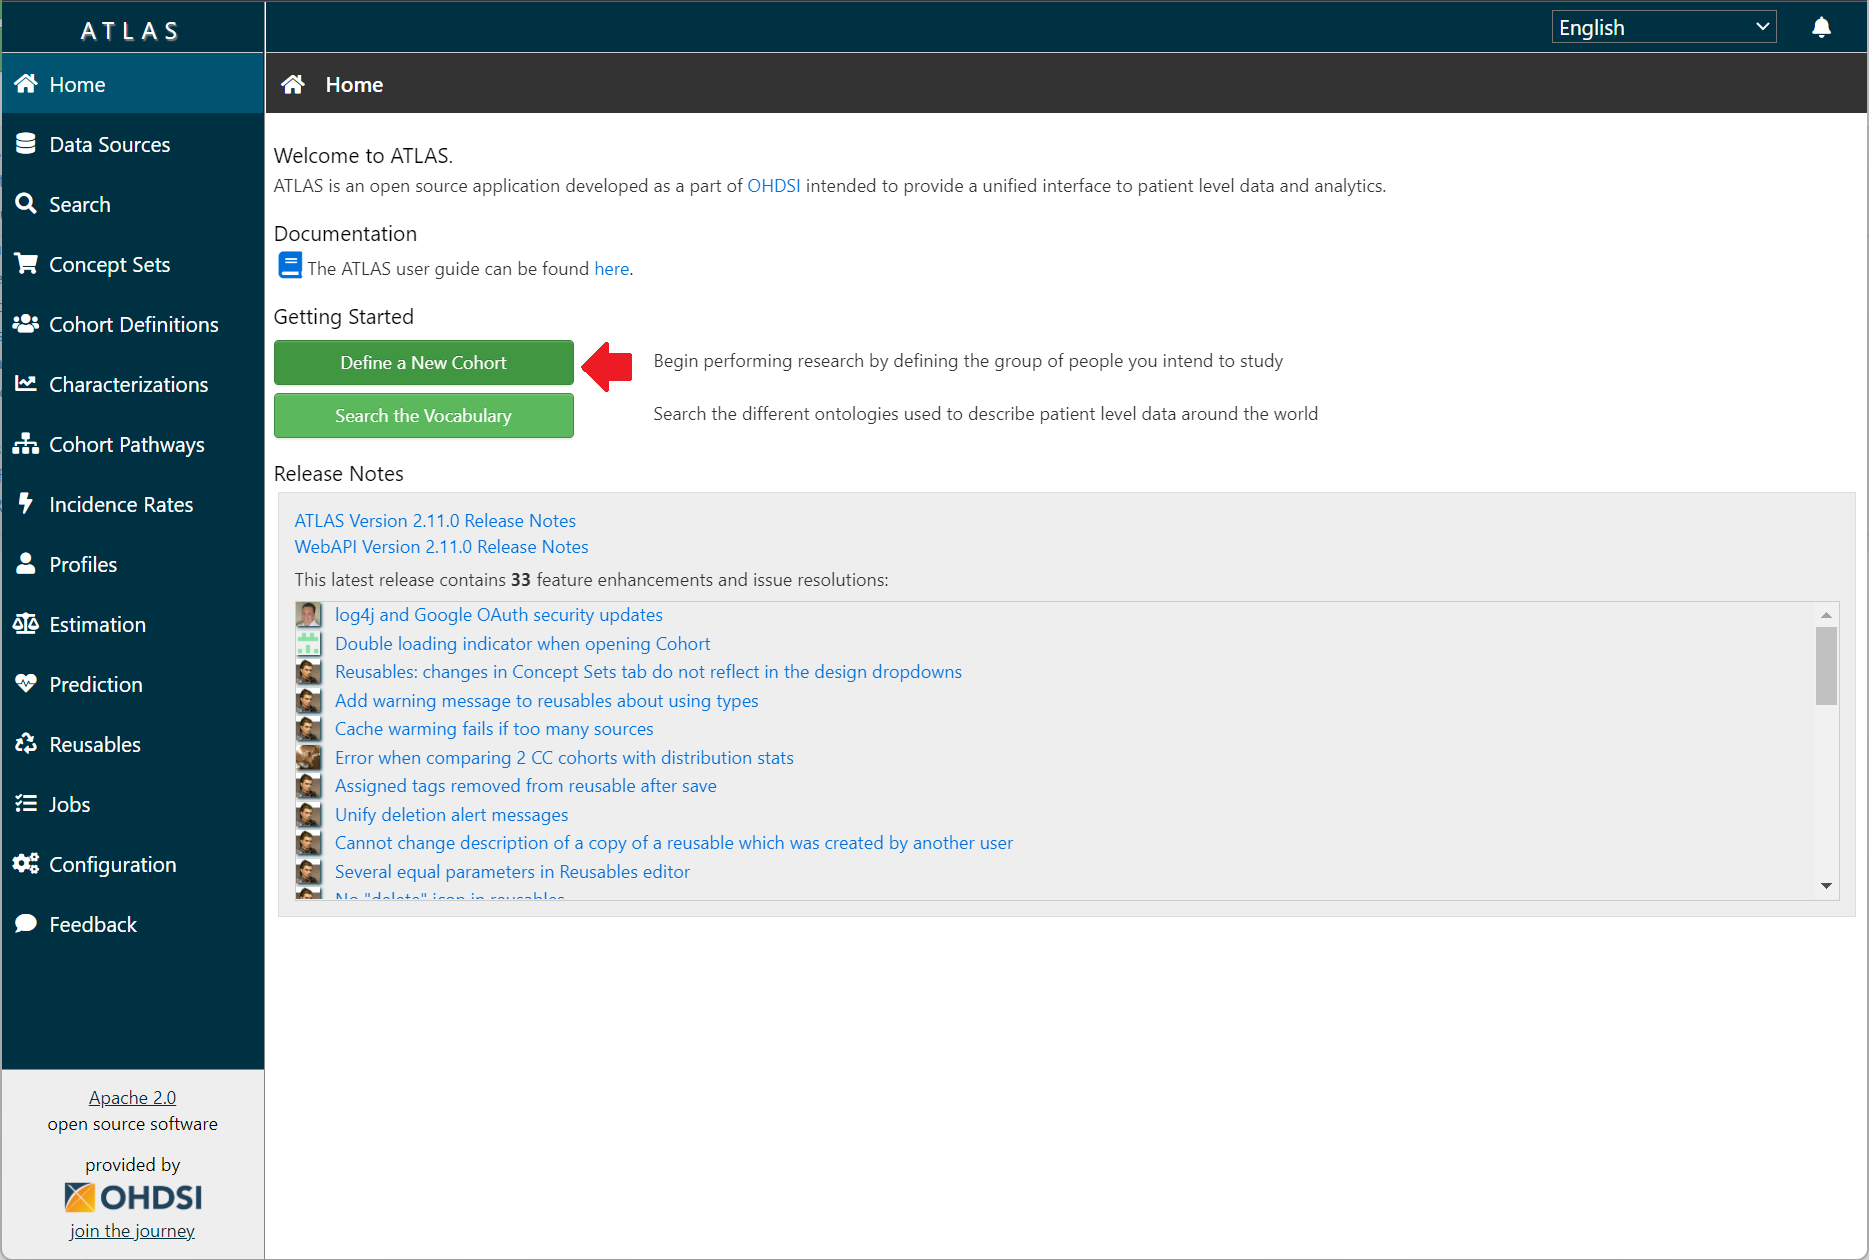Open Cohort Definitions menu item
The image size is (1869, 1260).
coord(133,324)
